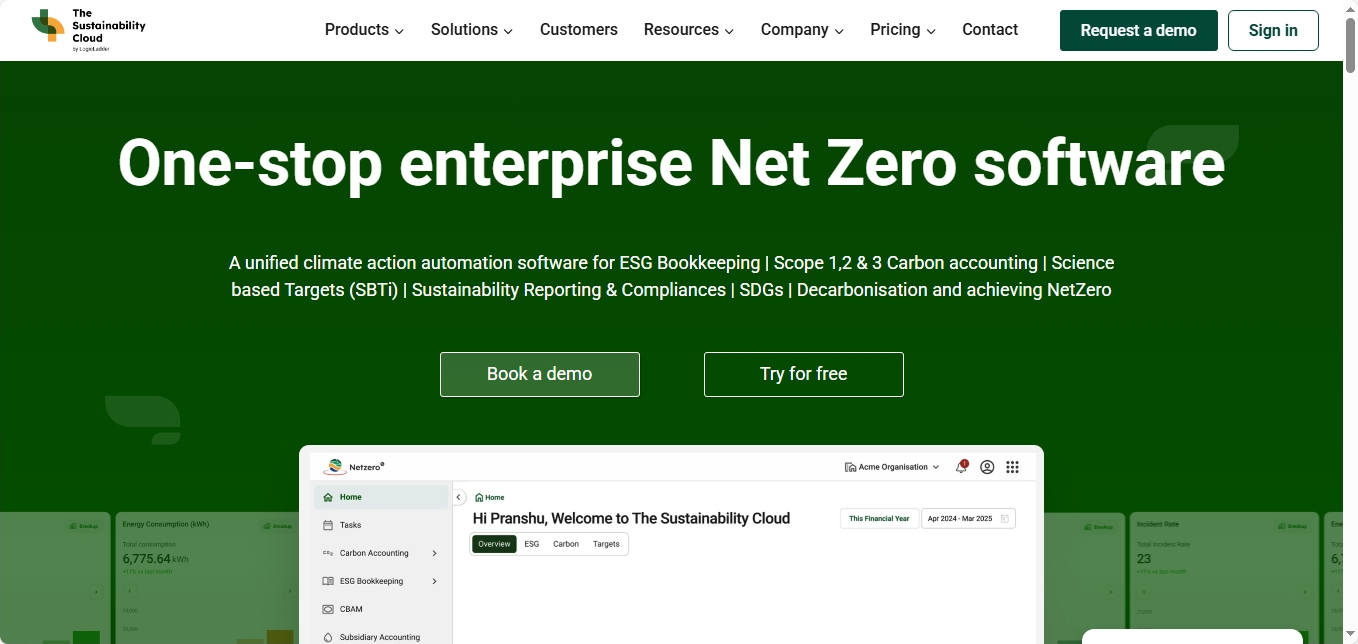Viewport: 1358px width, 644px height.
Task: Expand the ESG Bookkeeping submenu chevron
Action: point(435,581)
